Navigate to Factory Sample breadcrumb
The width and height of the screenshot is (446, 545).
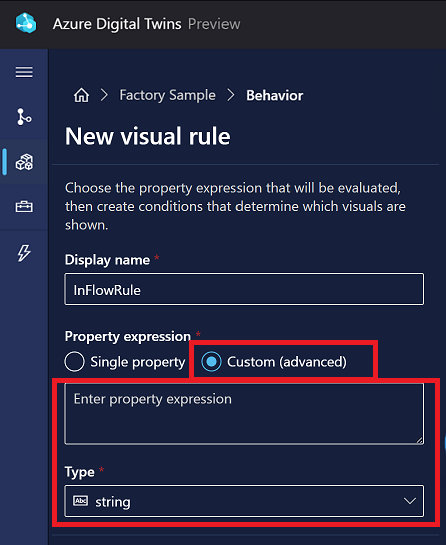tap(168, 95)
